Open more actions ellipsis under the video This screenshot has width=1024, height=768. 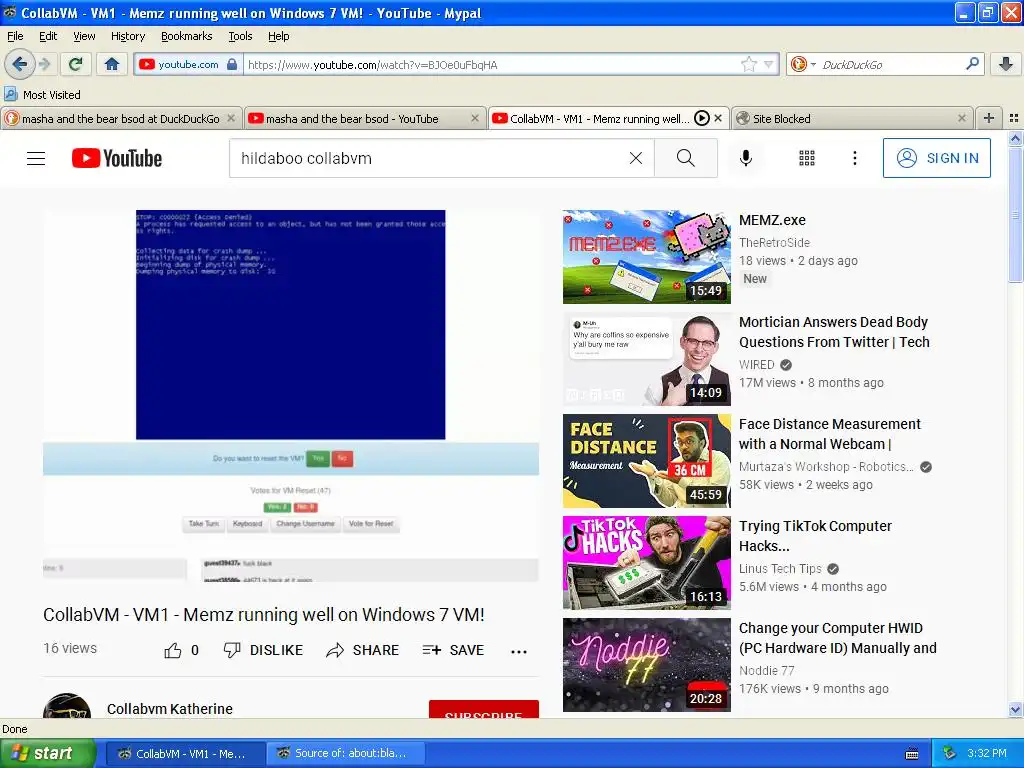tap(519, 651)
